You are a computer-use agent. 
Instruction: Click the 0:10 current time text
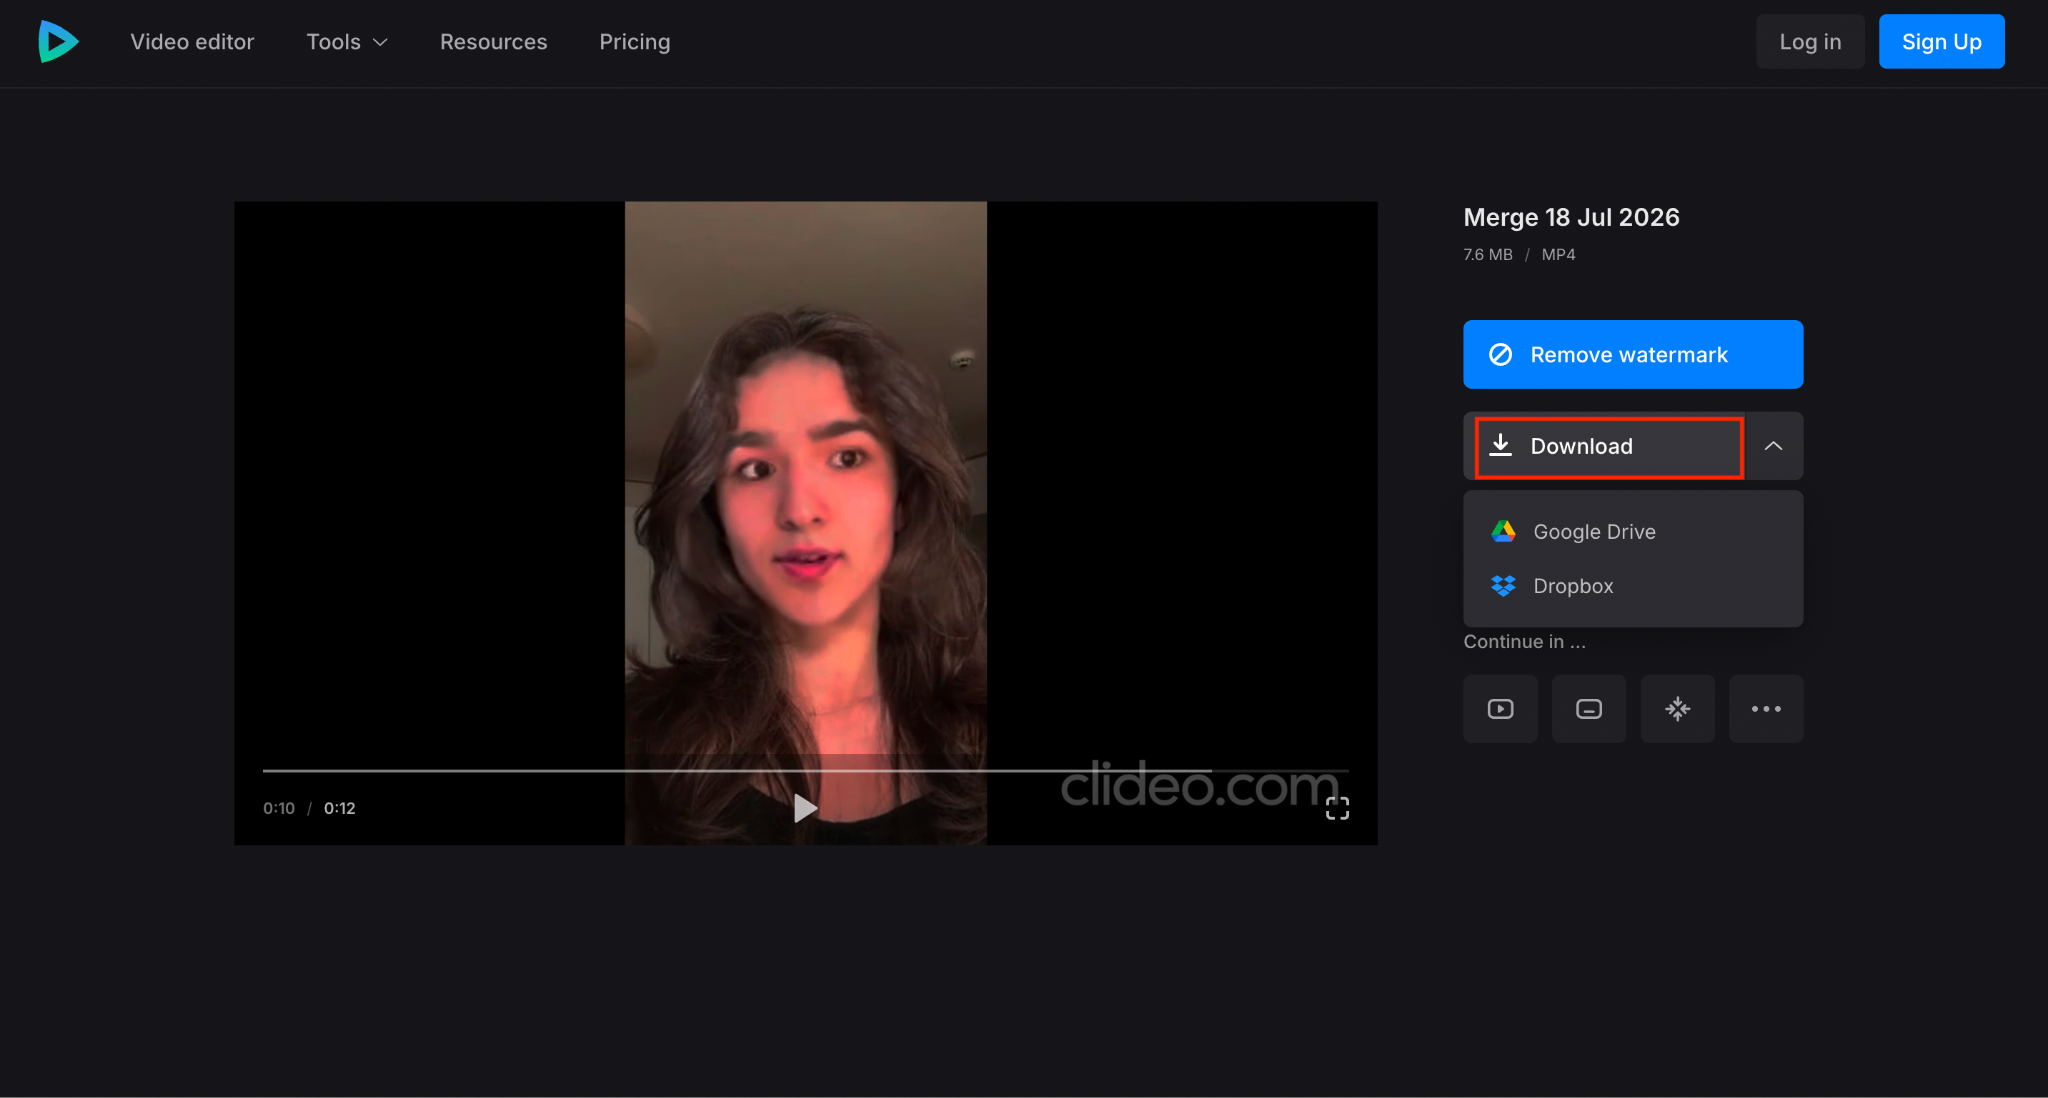[279, 808]
